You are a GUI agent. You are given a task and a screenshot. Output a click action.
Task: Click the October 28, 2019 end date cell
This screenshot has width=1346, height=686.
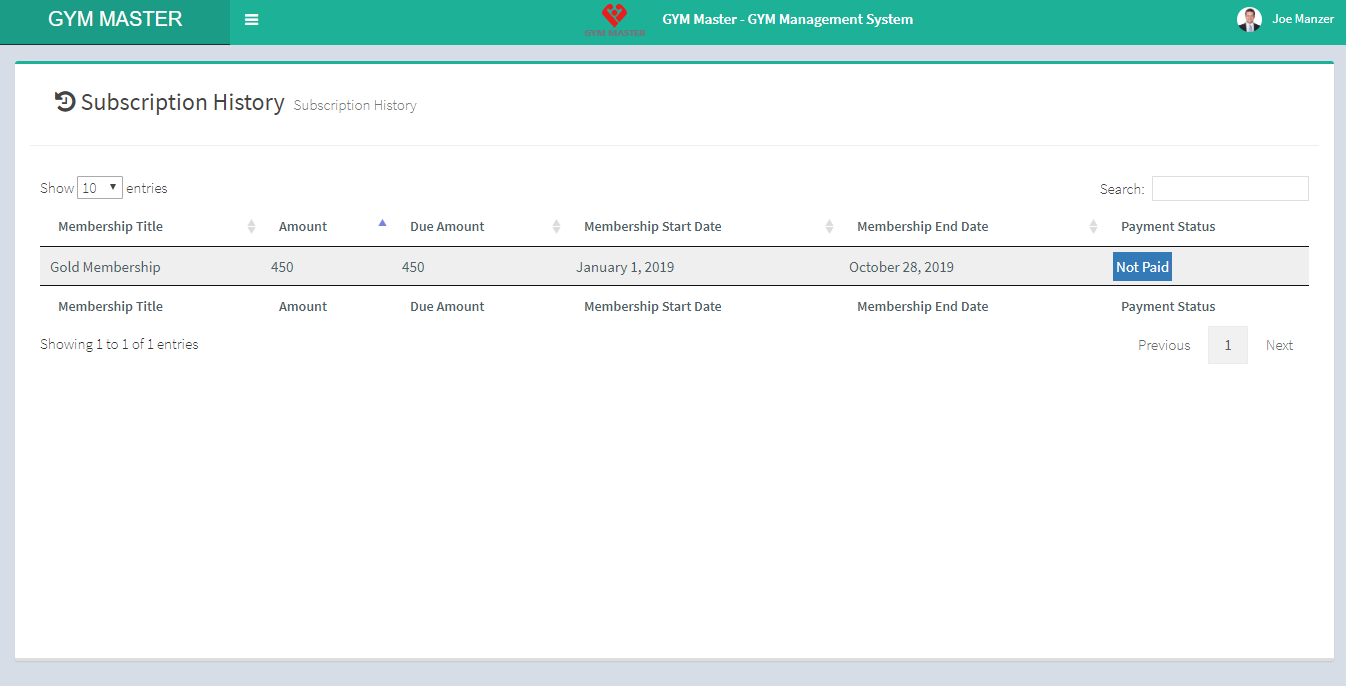[901, 267]
